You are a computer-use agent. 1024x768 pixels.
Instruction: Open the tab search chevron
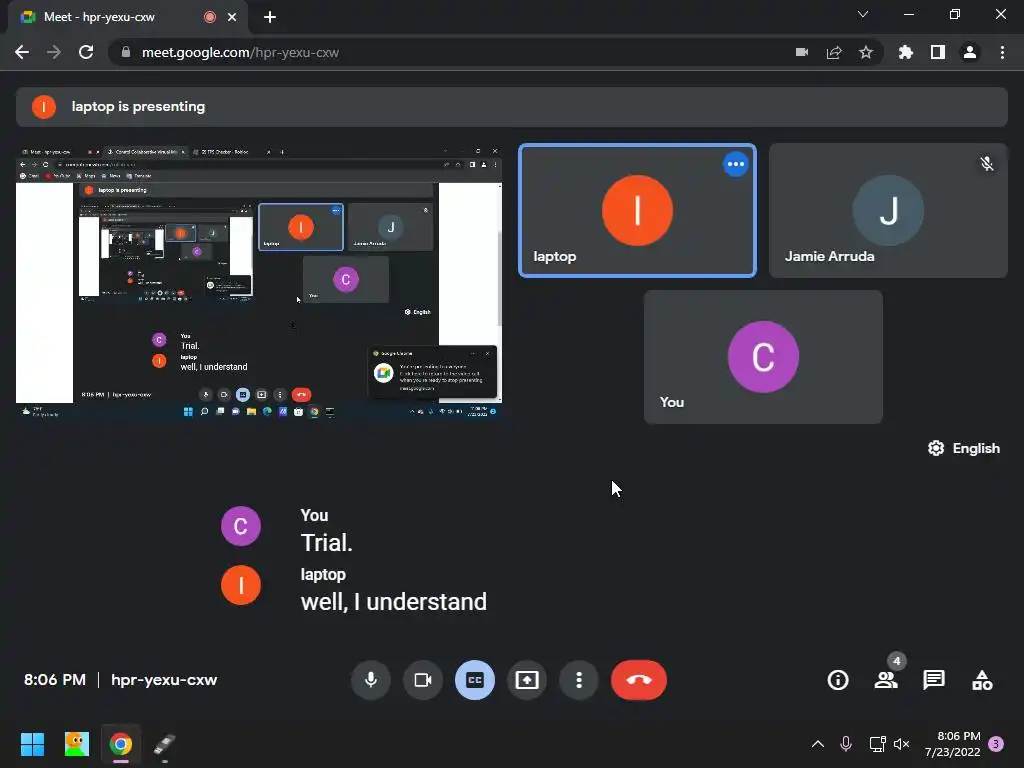click(863, 14)
